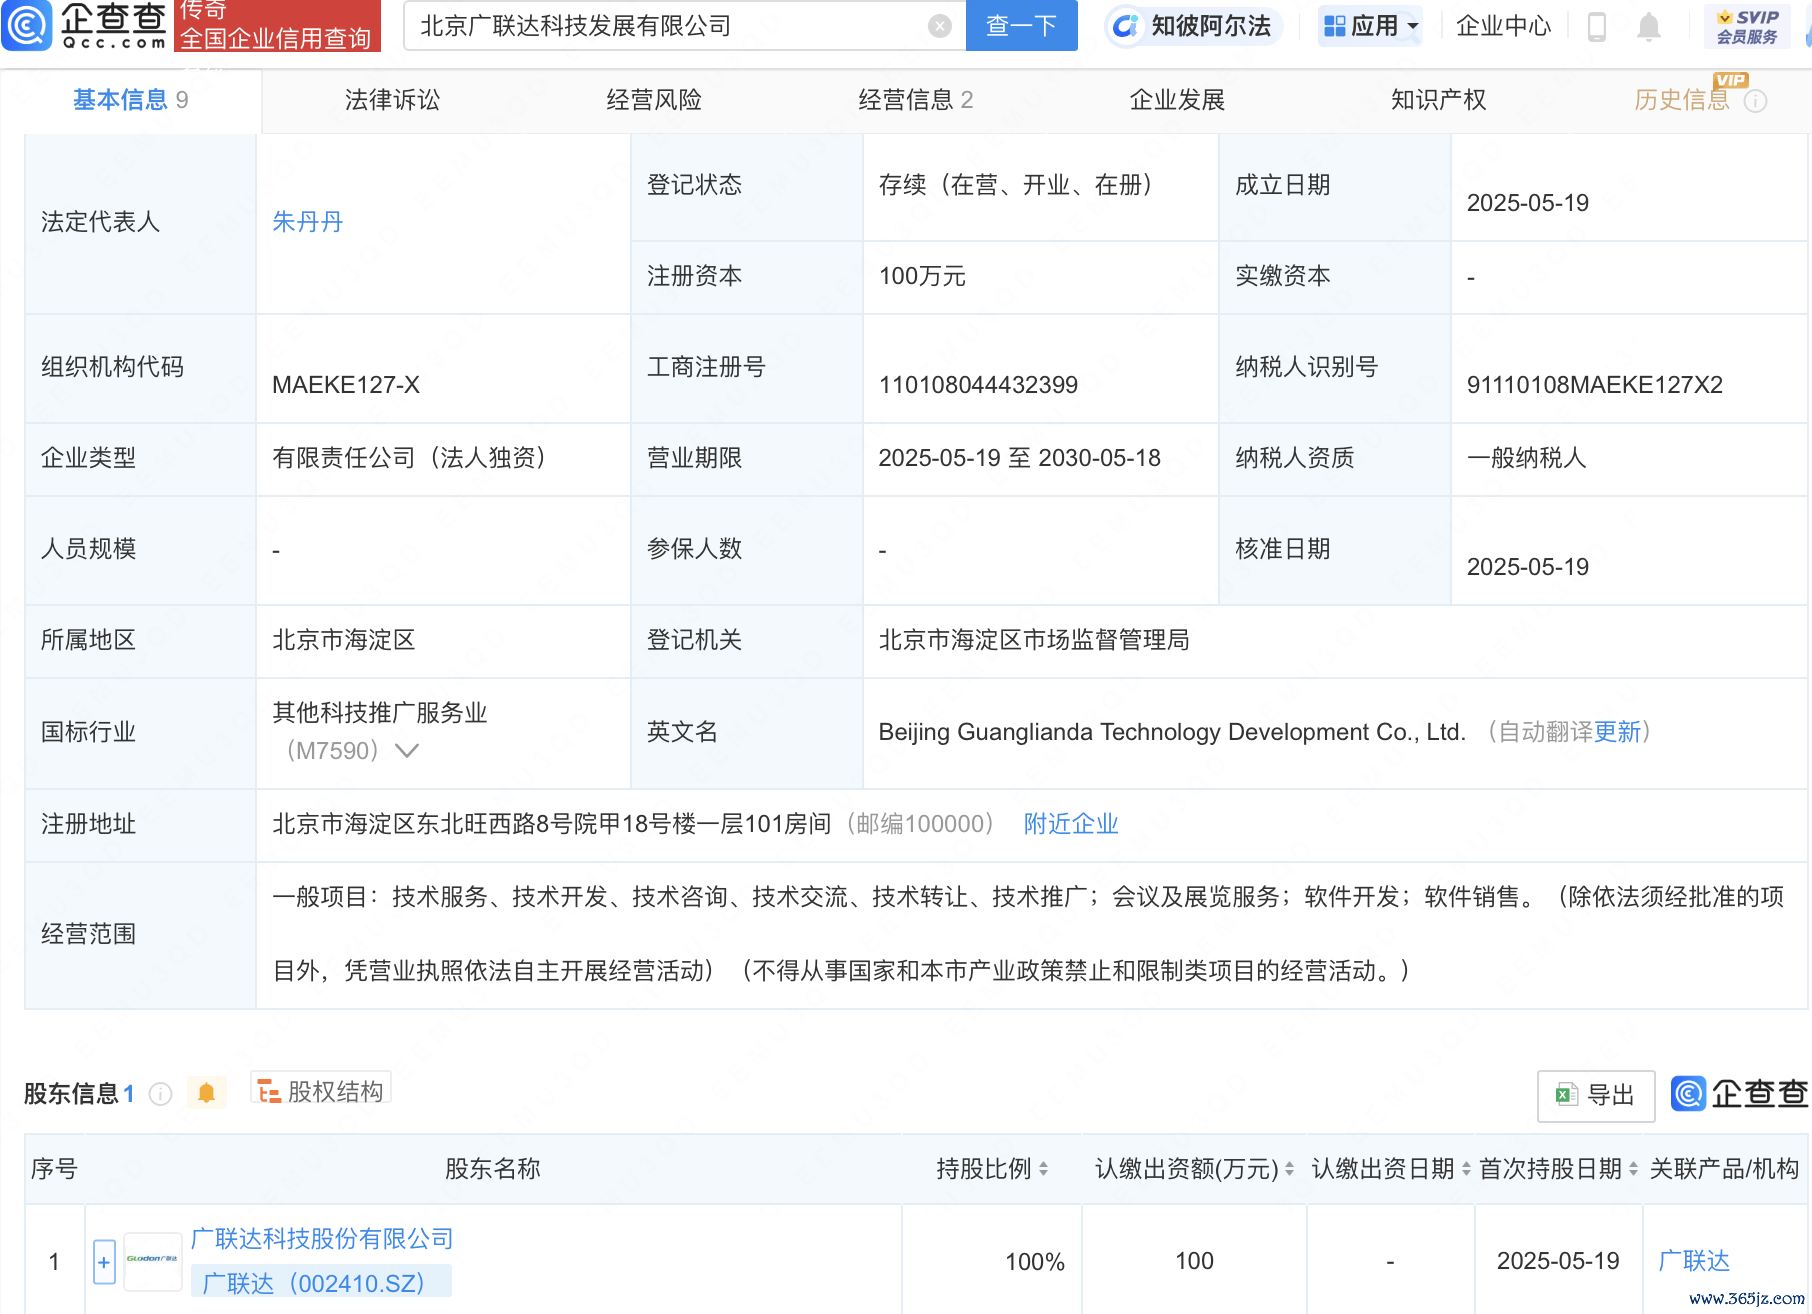This screenshot has width=1812, height=1314.
Task: Open 企业中心 in the header
Action: [x=1503, y=26]
